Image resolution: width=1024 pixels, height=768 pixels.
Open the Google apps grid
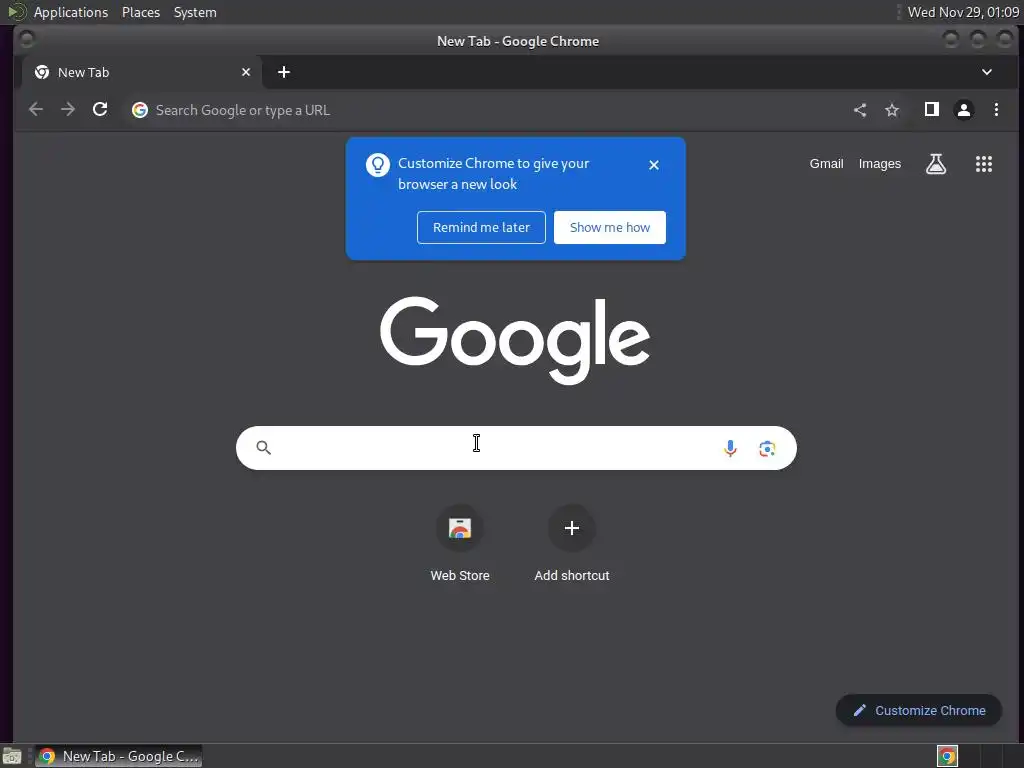[984, 164]
